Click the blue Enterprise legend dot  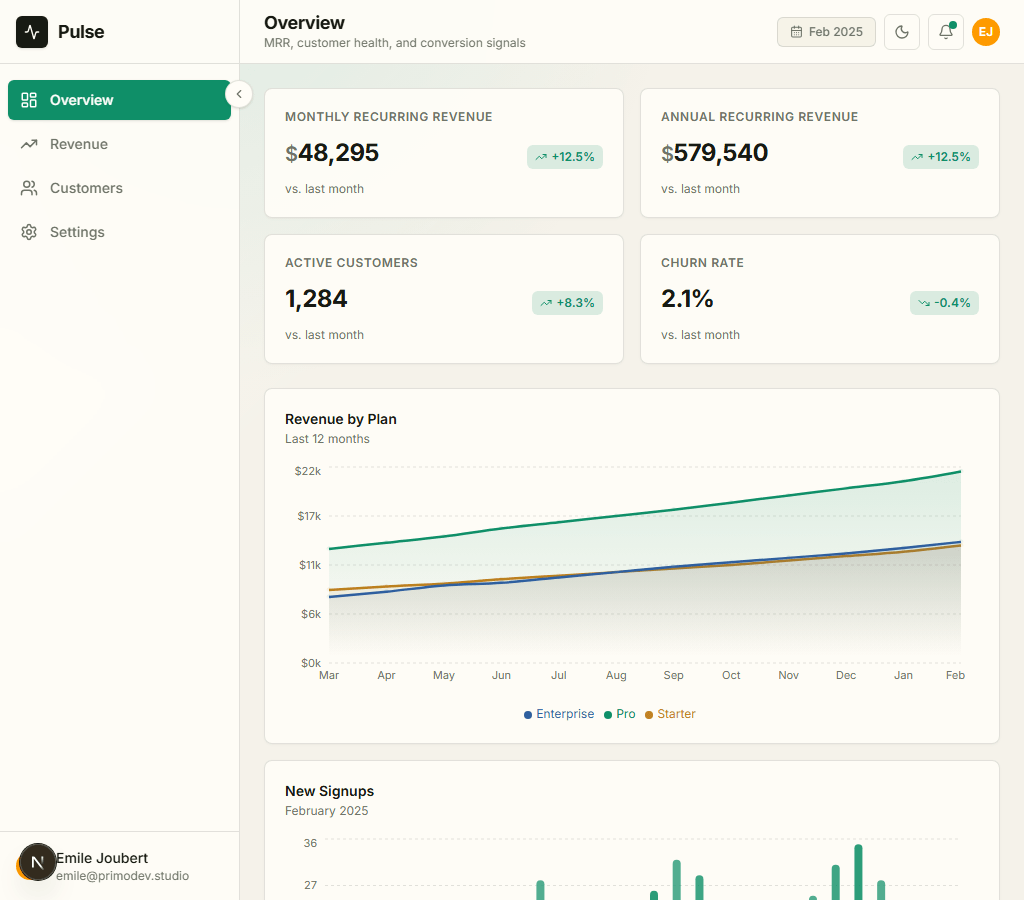pyautogui.click(x=528, y=715)
